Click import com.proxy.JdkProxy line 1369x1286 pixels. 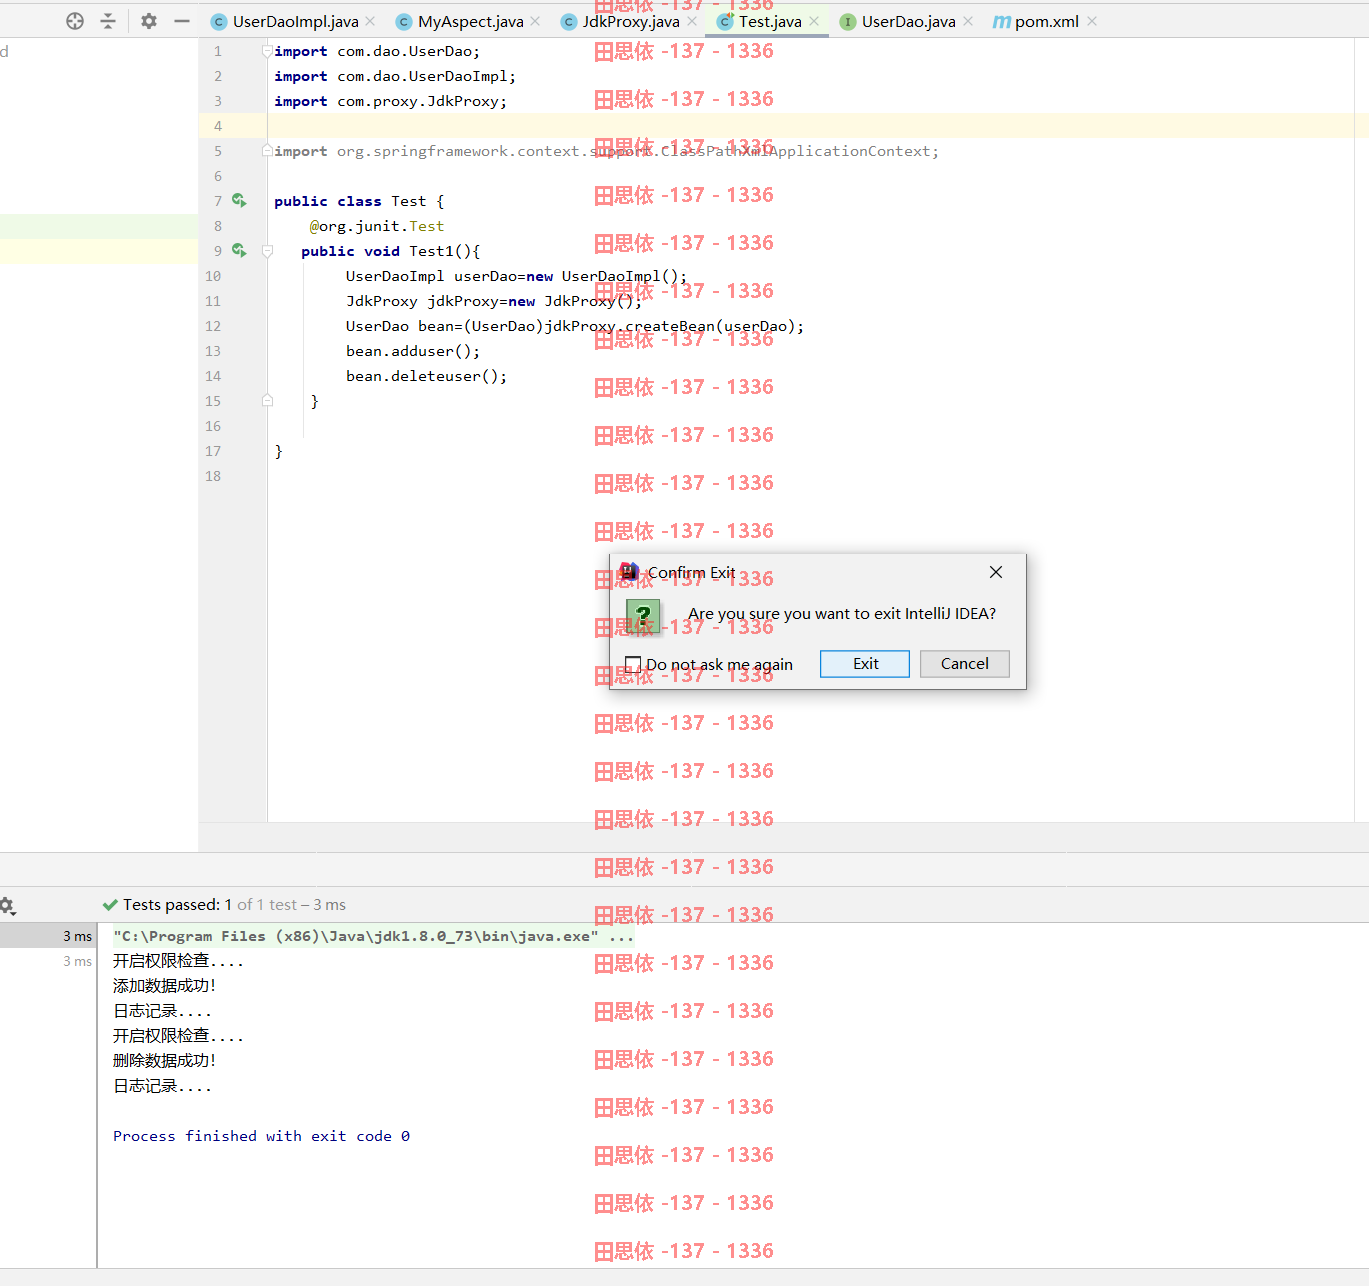point(391,101)
